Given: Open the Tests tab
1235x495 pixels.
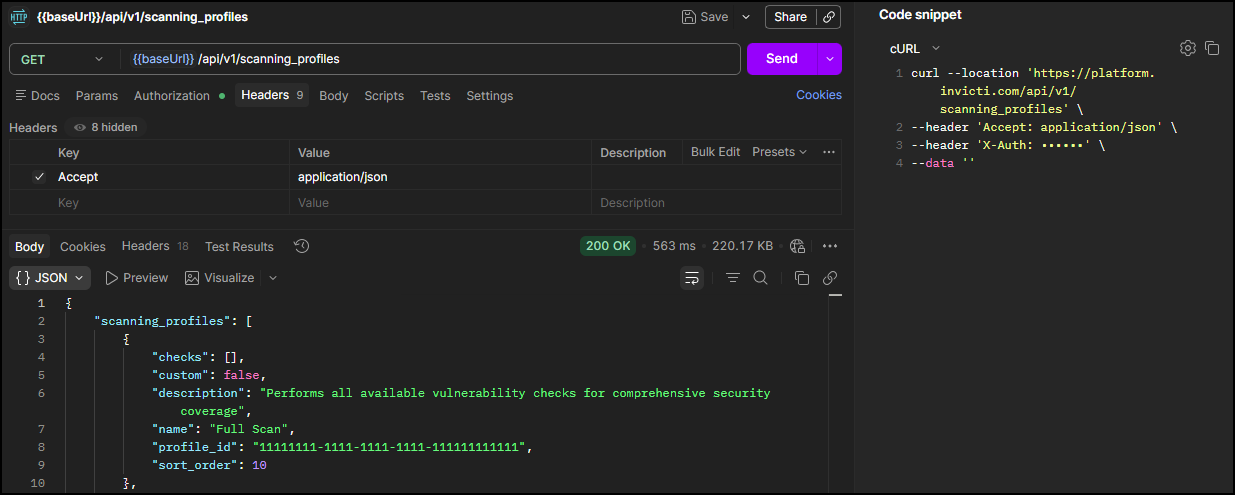Looking at the screenshot, I should pyautogui.click(x=435, y=96).
